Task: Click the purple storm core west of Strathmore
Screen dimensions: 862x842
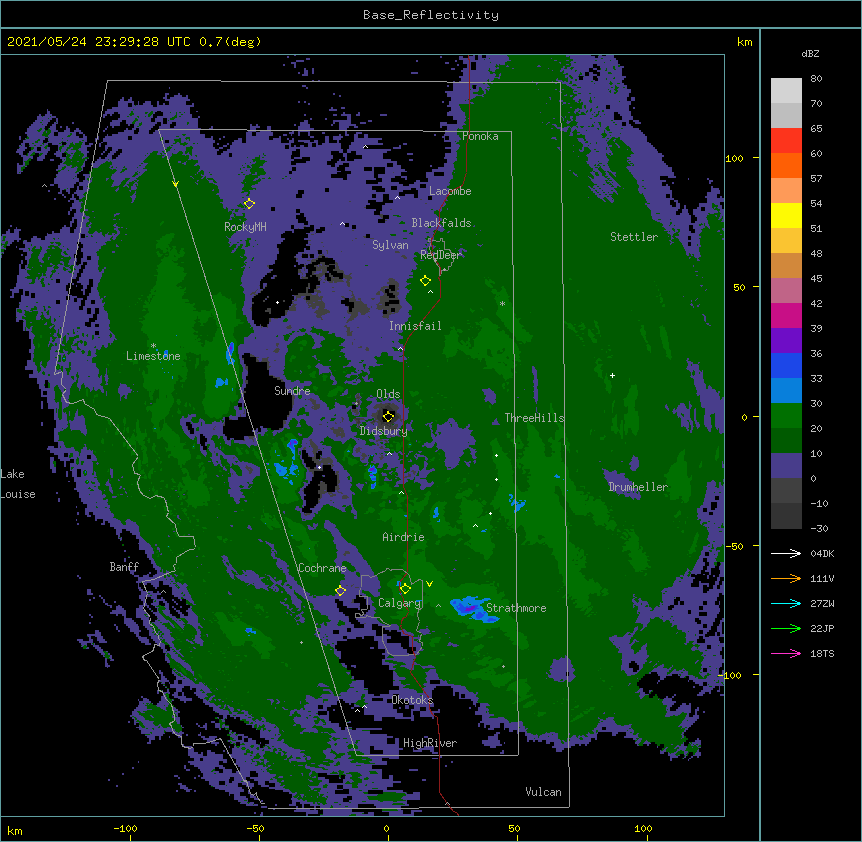Action: pos(468,608)
